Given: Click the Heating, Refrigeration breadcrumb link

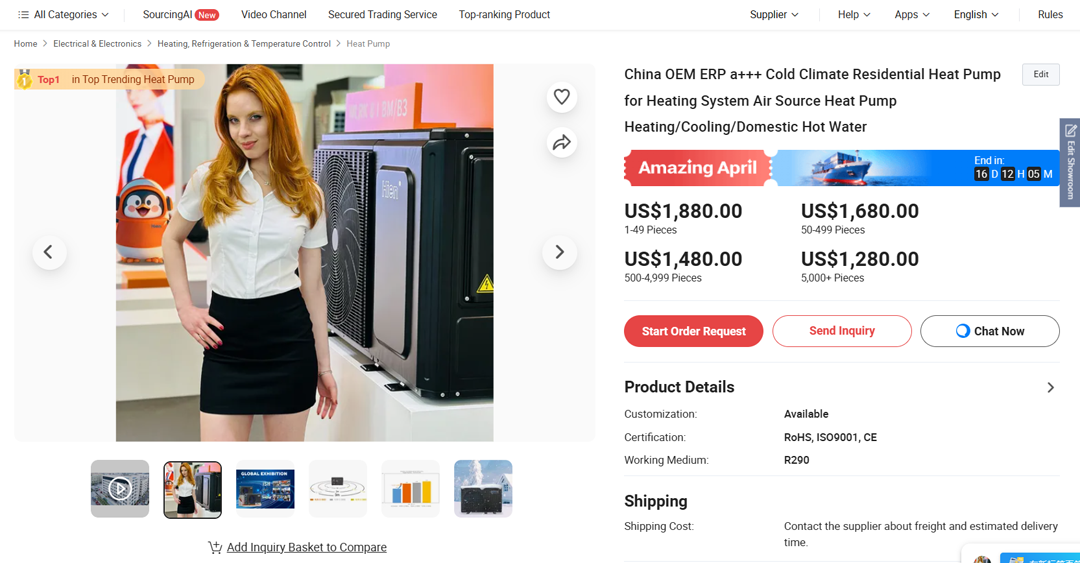Looking at the screenshot, I should [x=244, y=44].
